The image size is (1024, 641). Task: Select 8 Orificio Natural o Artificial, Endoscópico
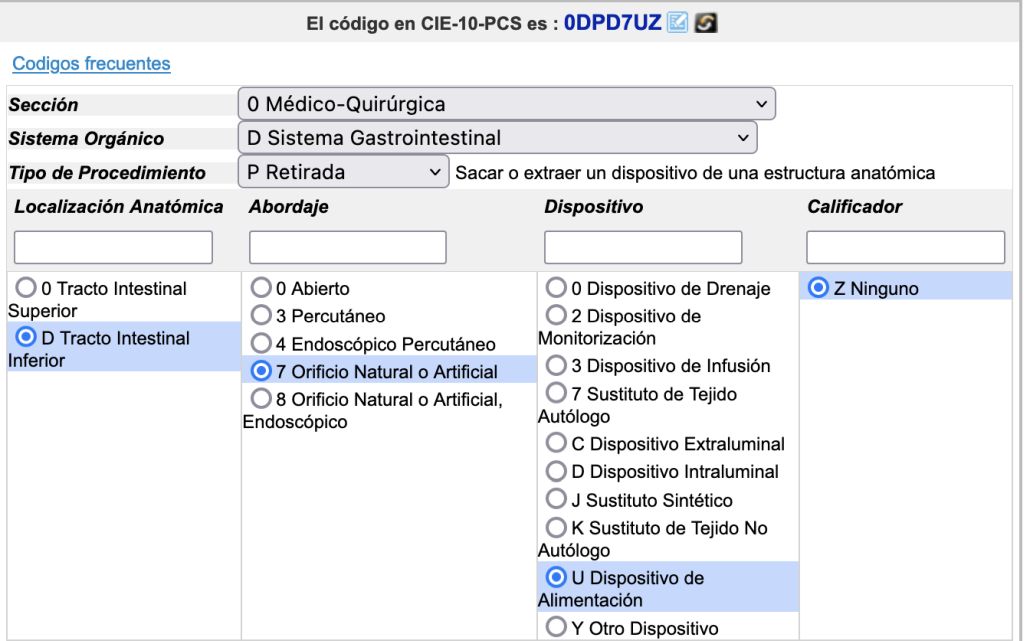[x=262, y=399]
